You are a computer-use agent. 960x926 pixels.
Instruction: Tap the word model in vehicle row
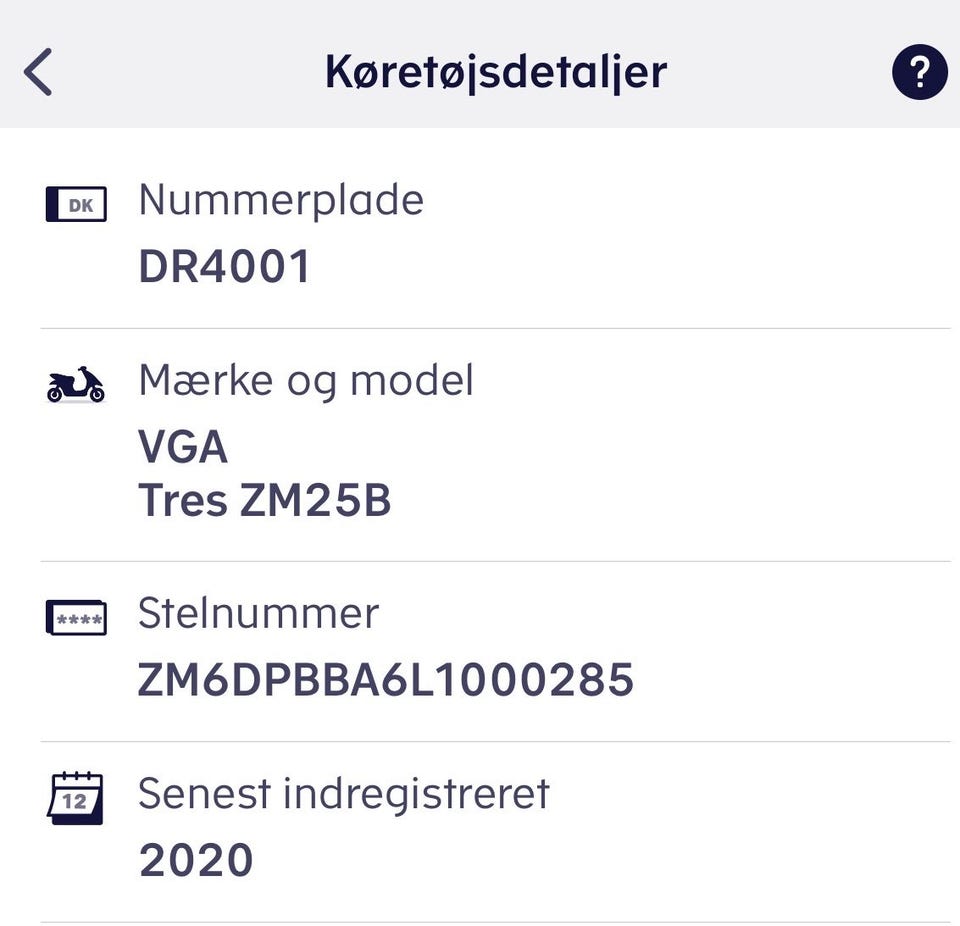(x=416, y=381)
